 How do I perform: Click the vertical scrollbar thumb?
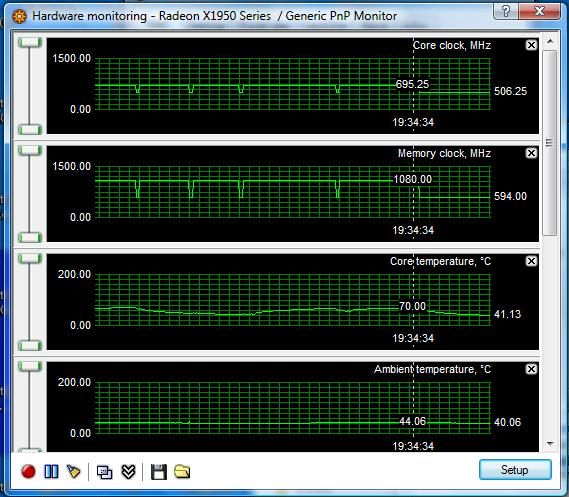pyautogui.click(x=550, y=143)
